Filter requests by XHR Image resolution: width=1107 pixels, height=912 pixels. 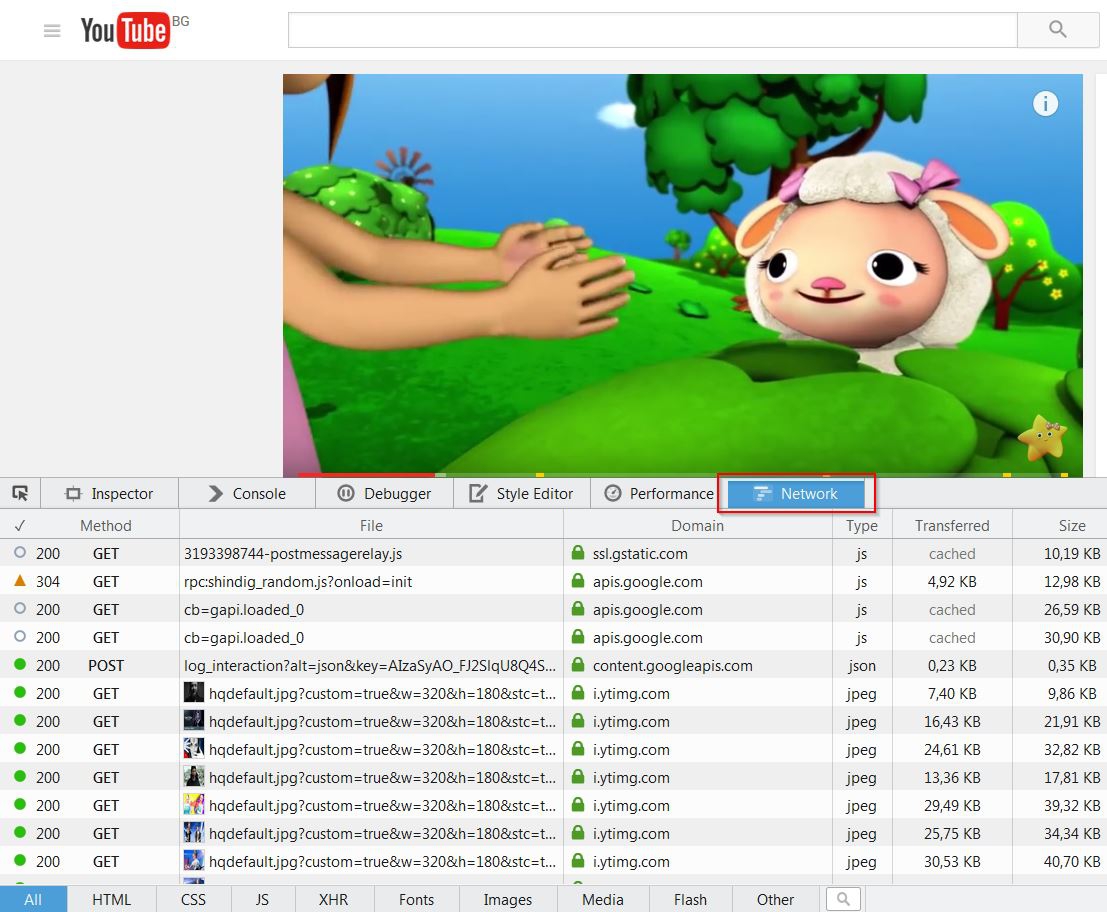coord(333,899)
